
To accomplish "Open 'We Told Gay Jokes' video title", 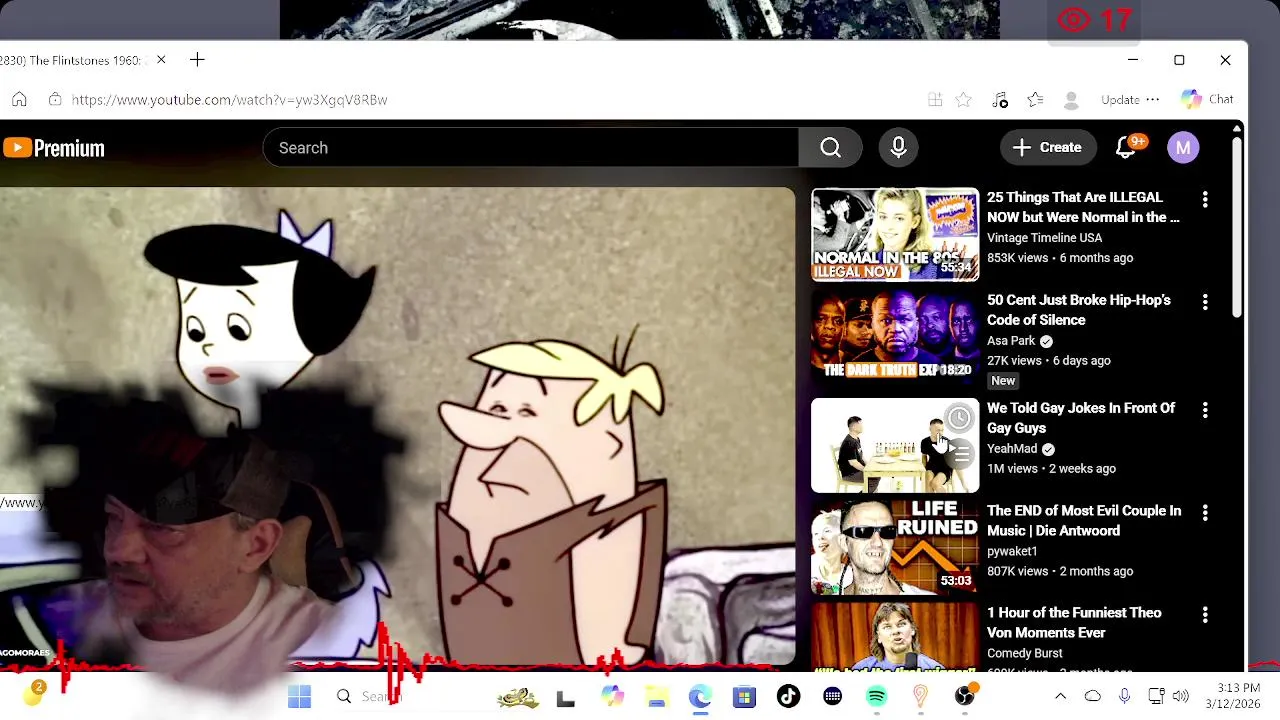I will [1081, 418].
